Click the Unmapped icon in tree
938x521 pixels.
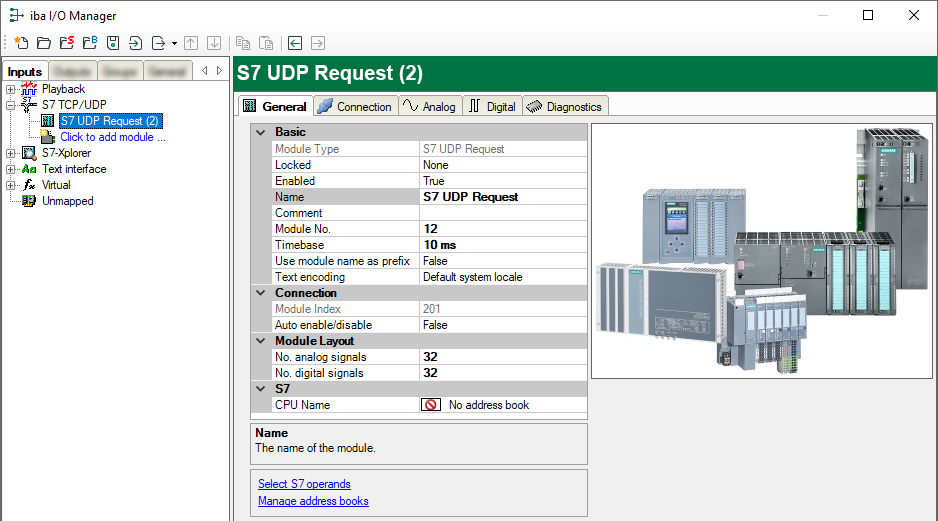(29, 201)
